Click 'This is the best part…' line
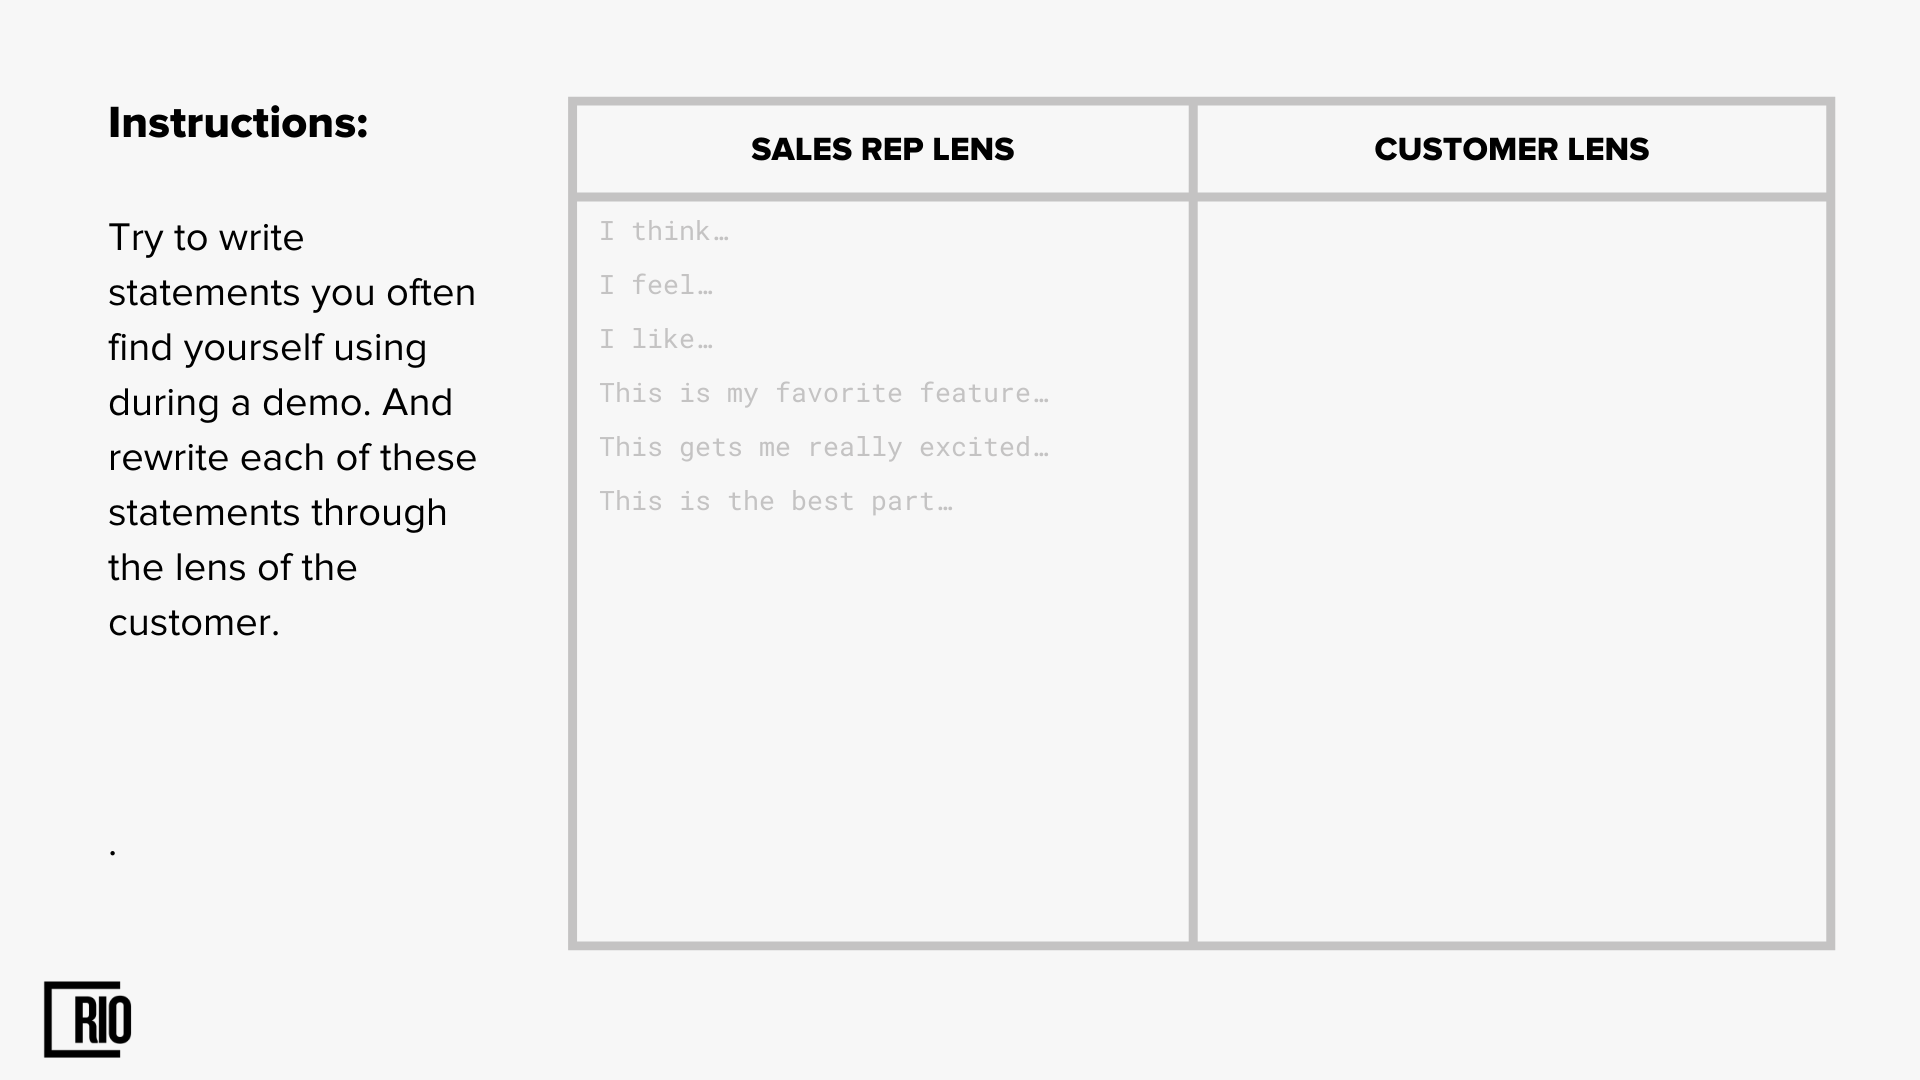Image resolution: width=1920 pixels, height=1080 pixels. pos(776,501)
